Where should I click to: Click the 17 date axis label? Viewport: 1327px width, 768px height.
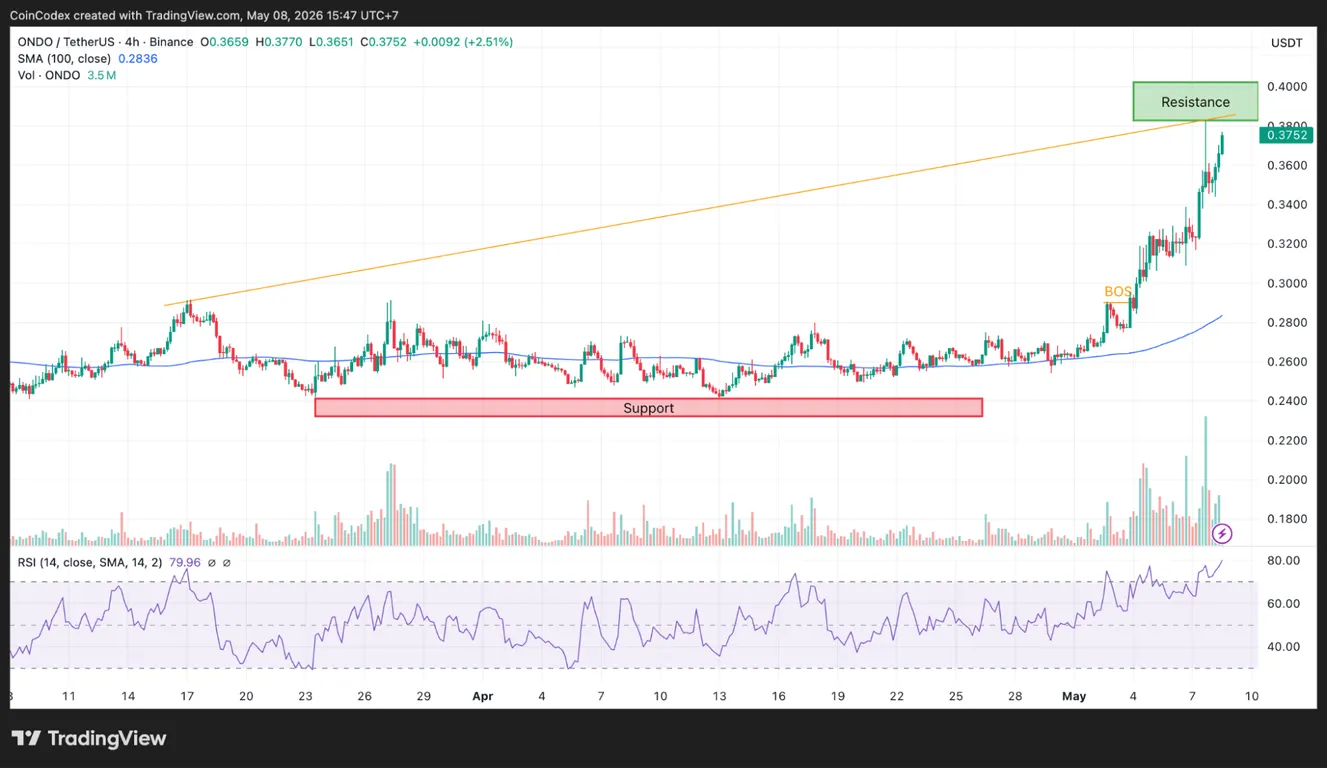pyautogui.click(x=187, y=696)
